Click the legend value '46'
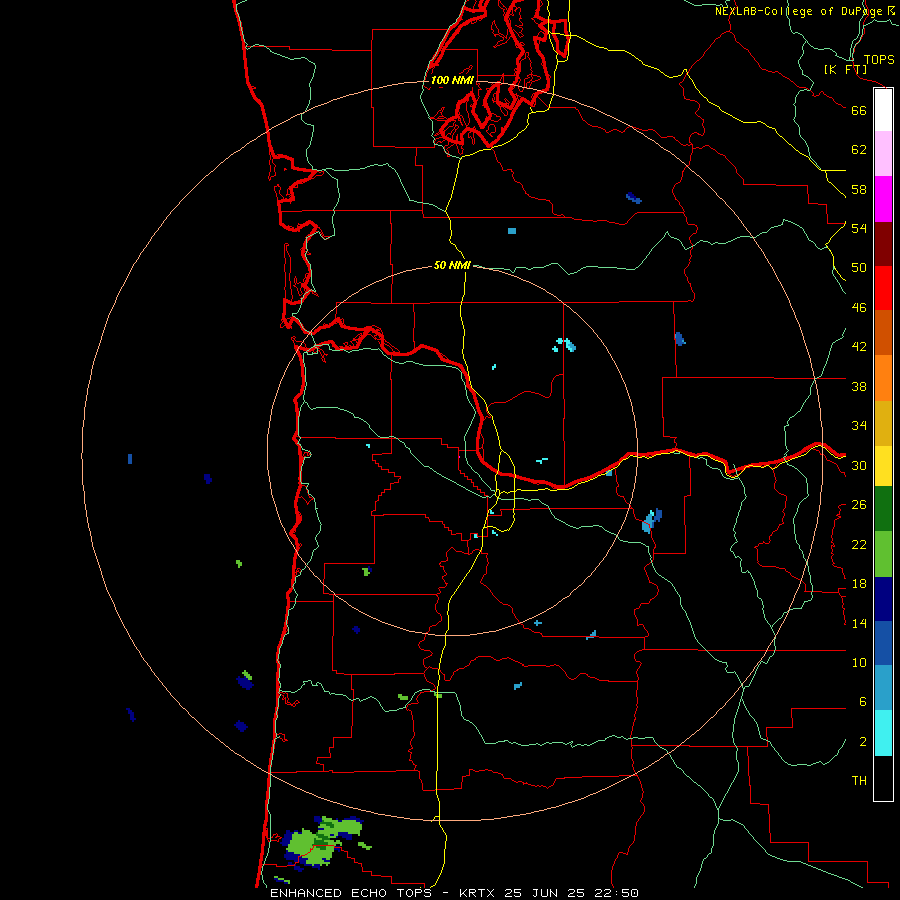Screen dimensions: 900x900 [859, 308]
